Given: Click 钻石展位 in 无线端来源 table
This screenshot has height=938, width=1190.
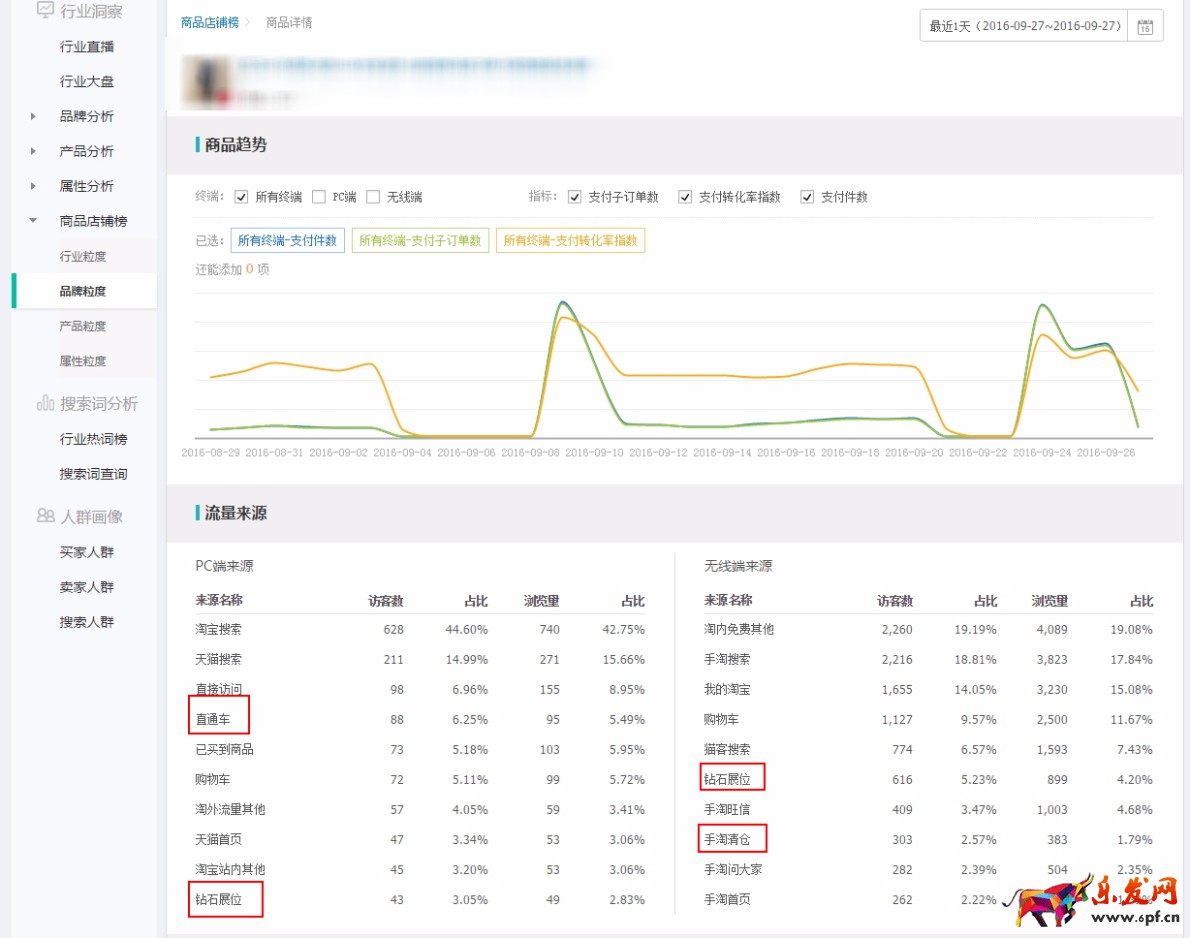Looking at the screenshot, I should [x=727, y=779].
